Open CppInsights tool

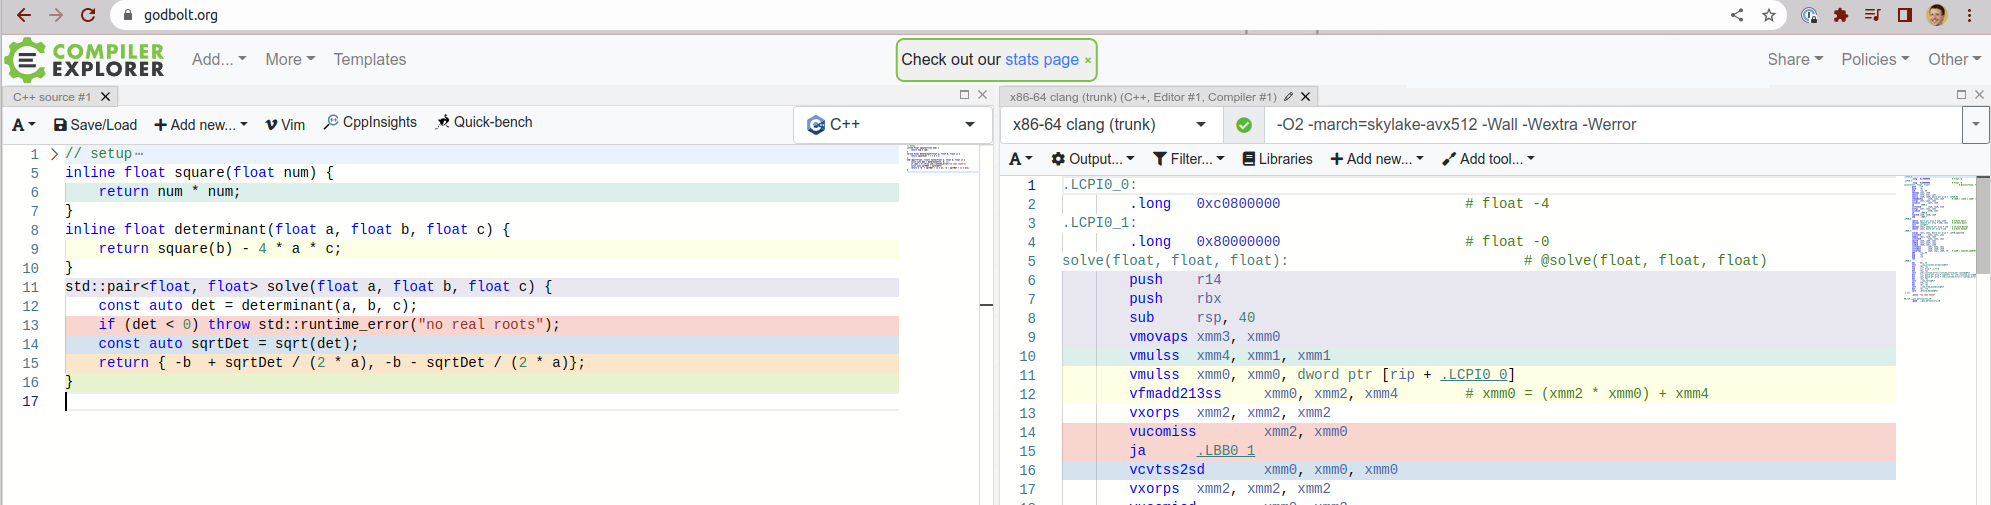[370, 123]
